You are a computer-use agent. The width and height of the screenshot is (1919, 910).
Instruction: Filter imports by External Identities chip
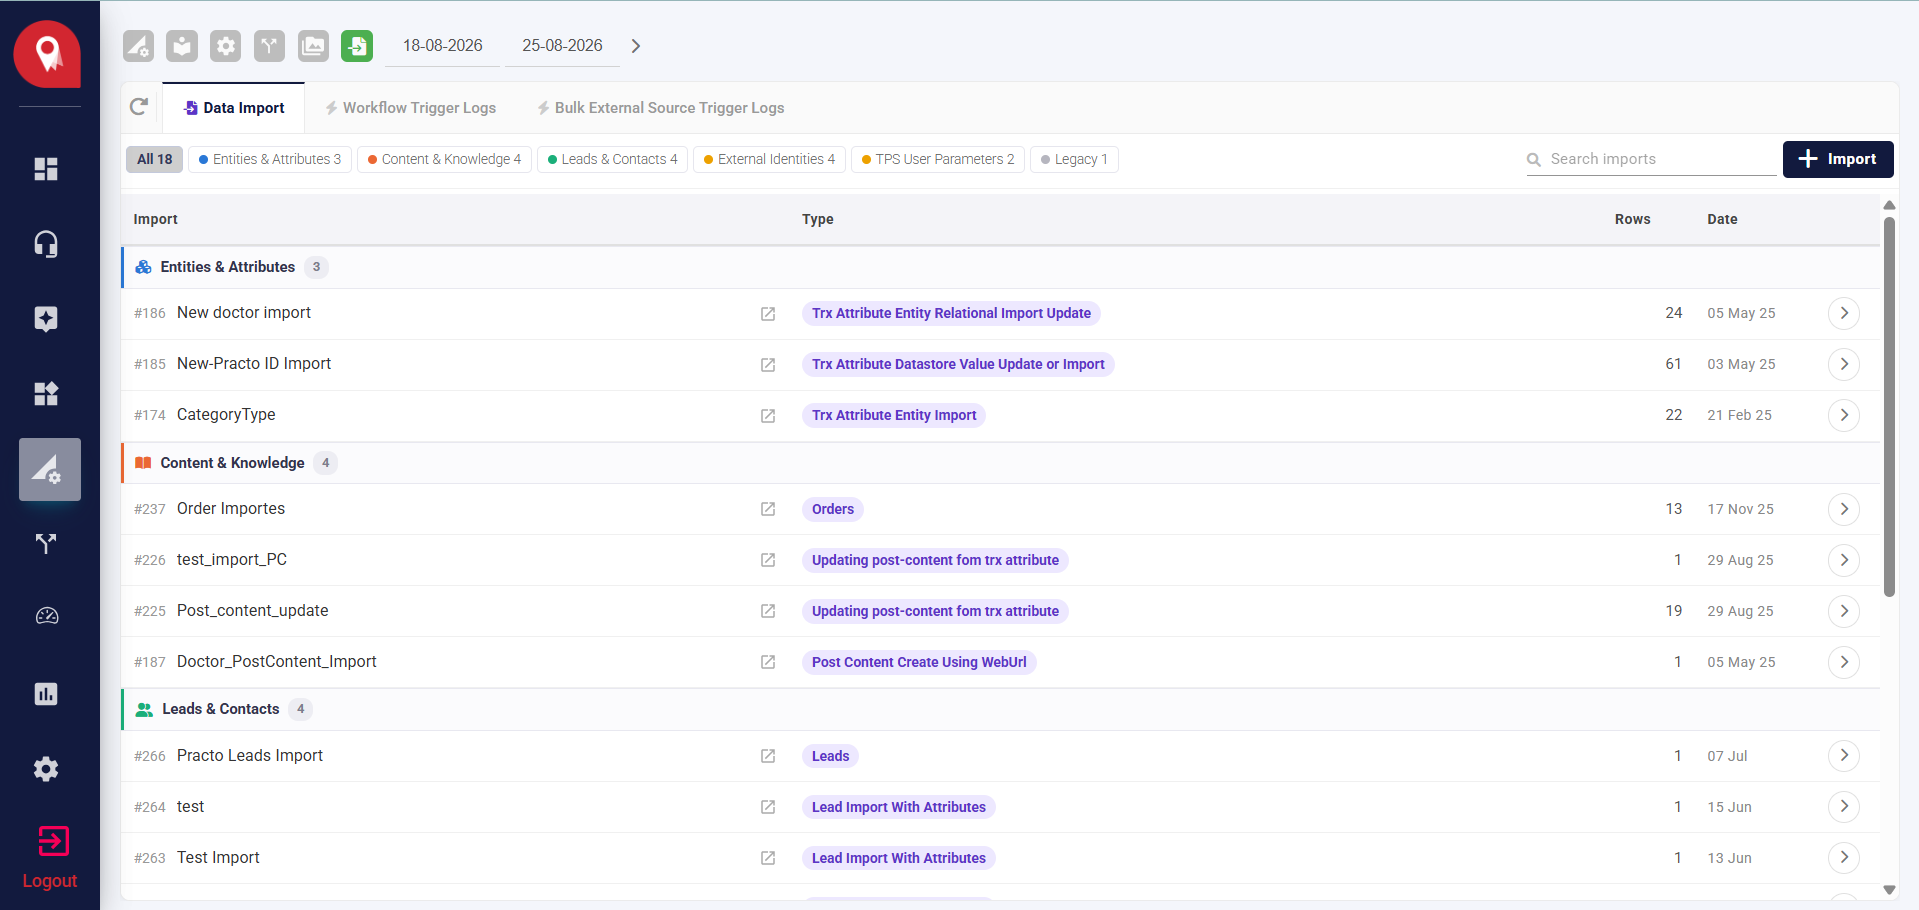coord(770,159)
